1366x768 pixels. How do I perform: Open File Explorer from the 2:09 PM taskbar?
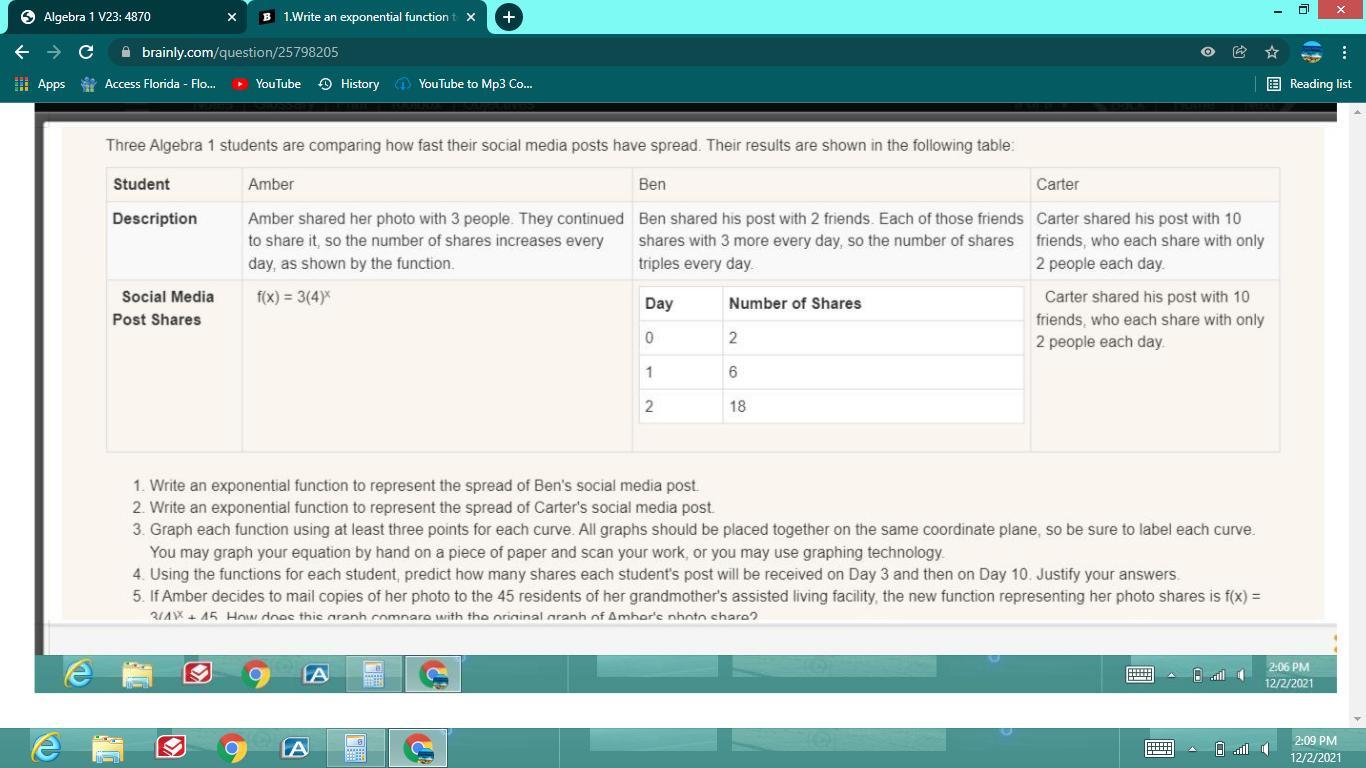108,747
